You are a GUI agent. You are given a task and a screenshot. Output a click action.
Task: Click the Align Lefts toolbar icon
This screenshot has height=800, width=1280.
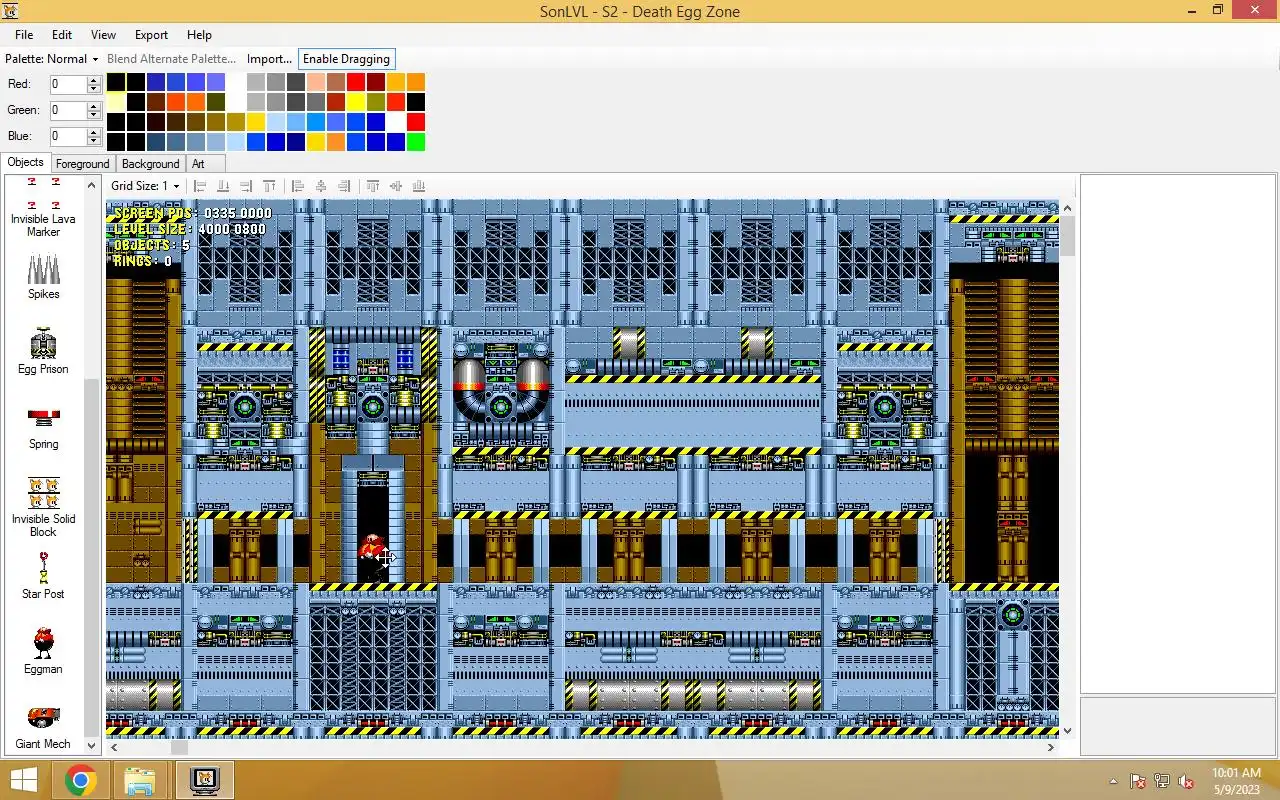298,186
